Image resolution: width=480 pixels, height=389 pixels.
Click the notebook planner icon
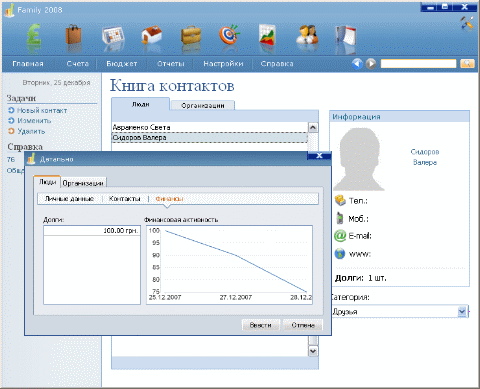pos(345,36)
